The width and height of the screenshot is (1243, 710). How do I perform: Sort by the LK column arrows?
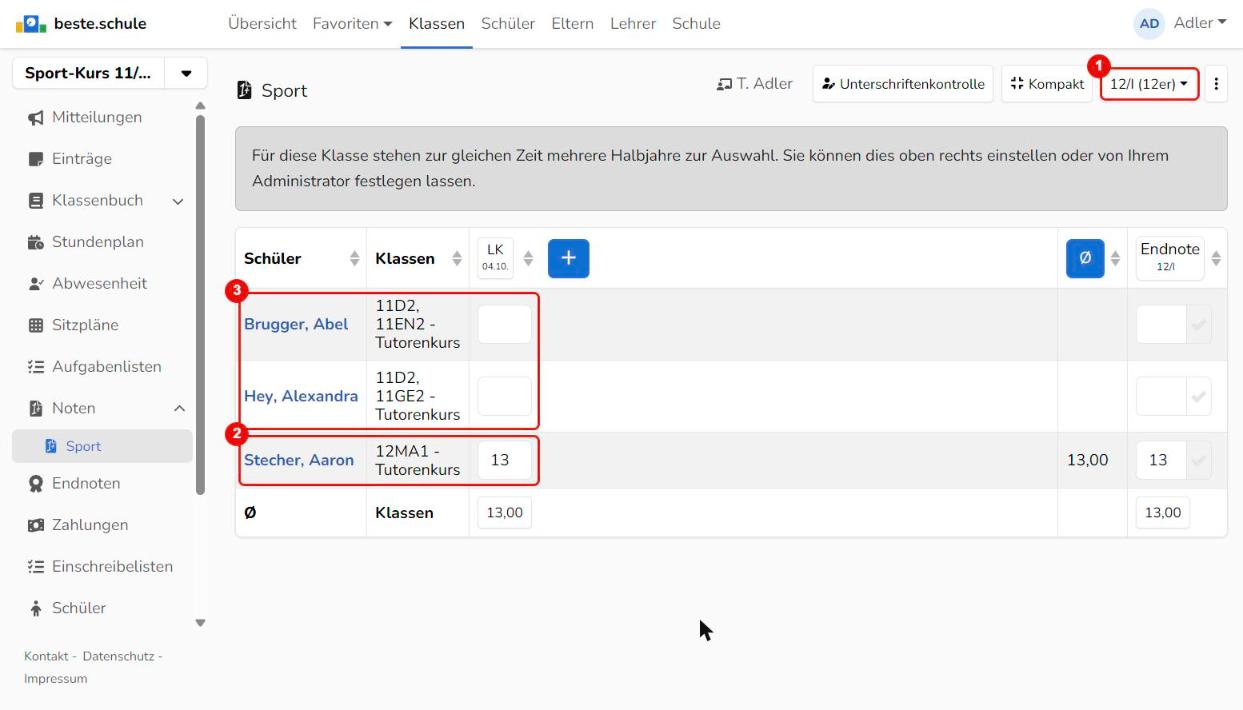530,259
